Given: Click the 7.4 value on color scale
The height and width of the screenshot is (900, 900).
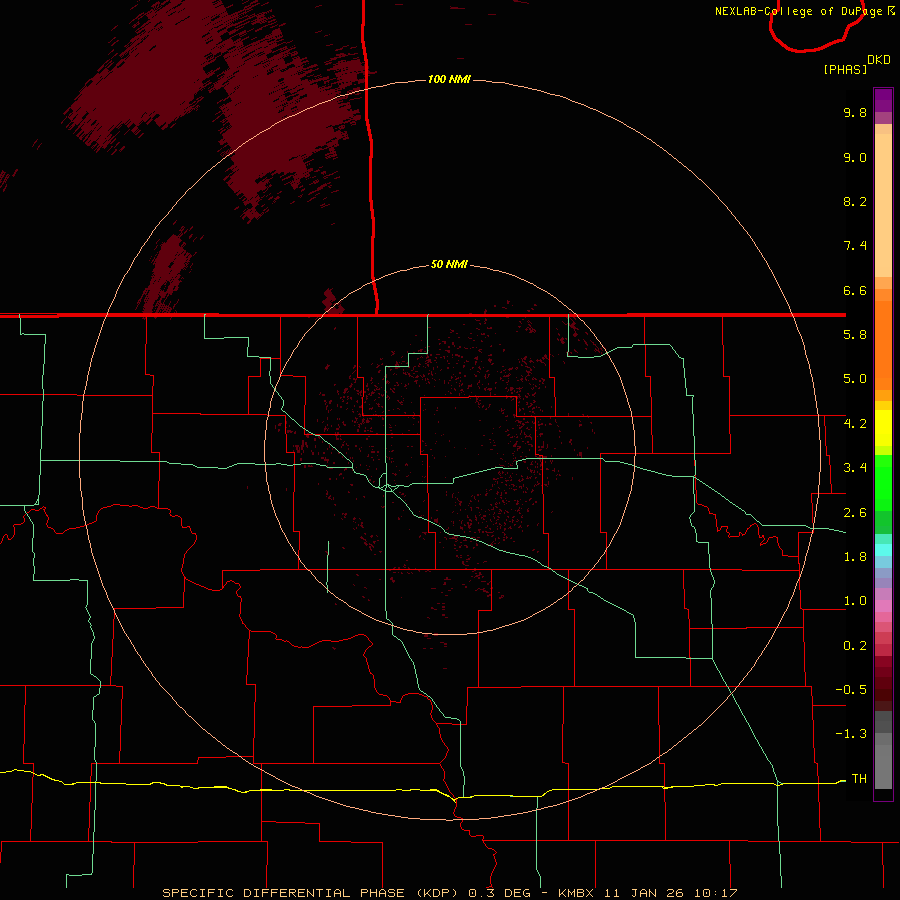Looking at the screenshot, I should pyautogui.click(x=855, y=246).
